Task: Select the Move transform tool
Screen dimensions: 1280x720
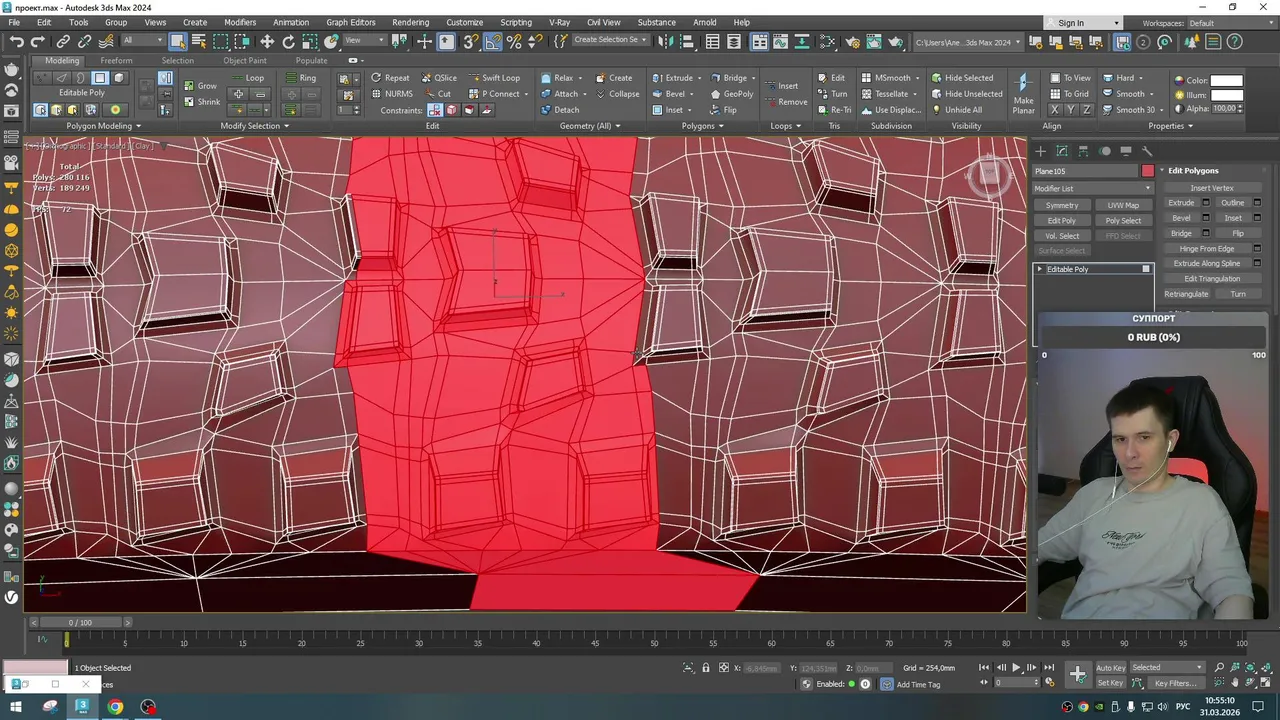Action: (267, 41)
